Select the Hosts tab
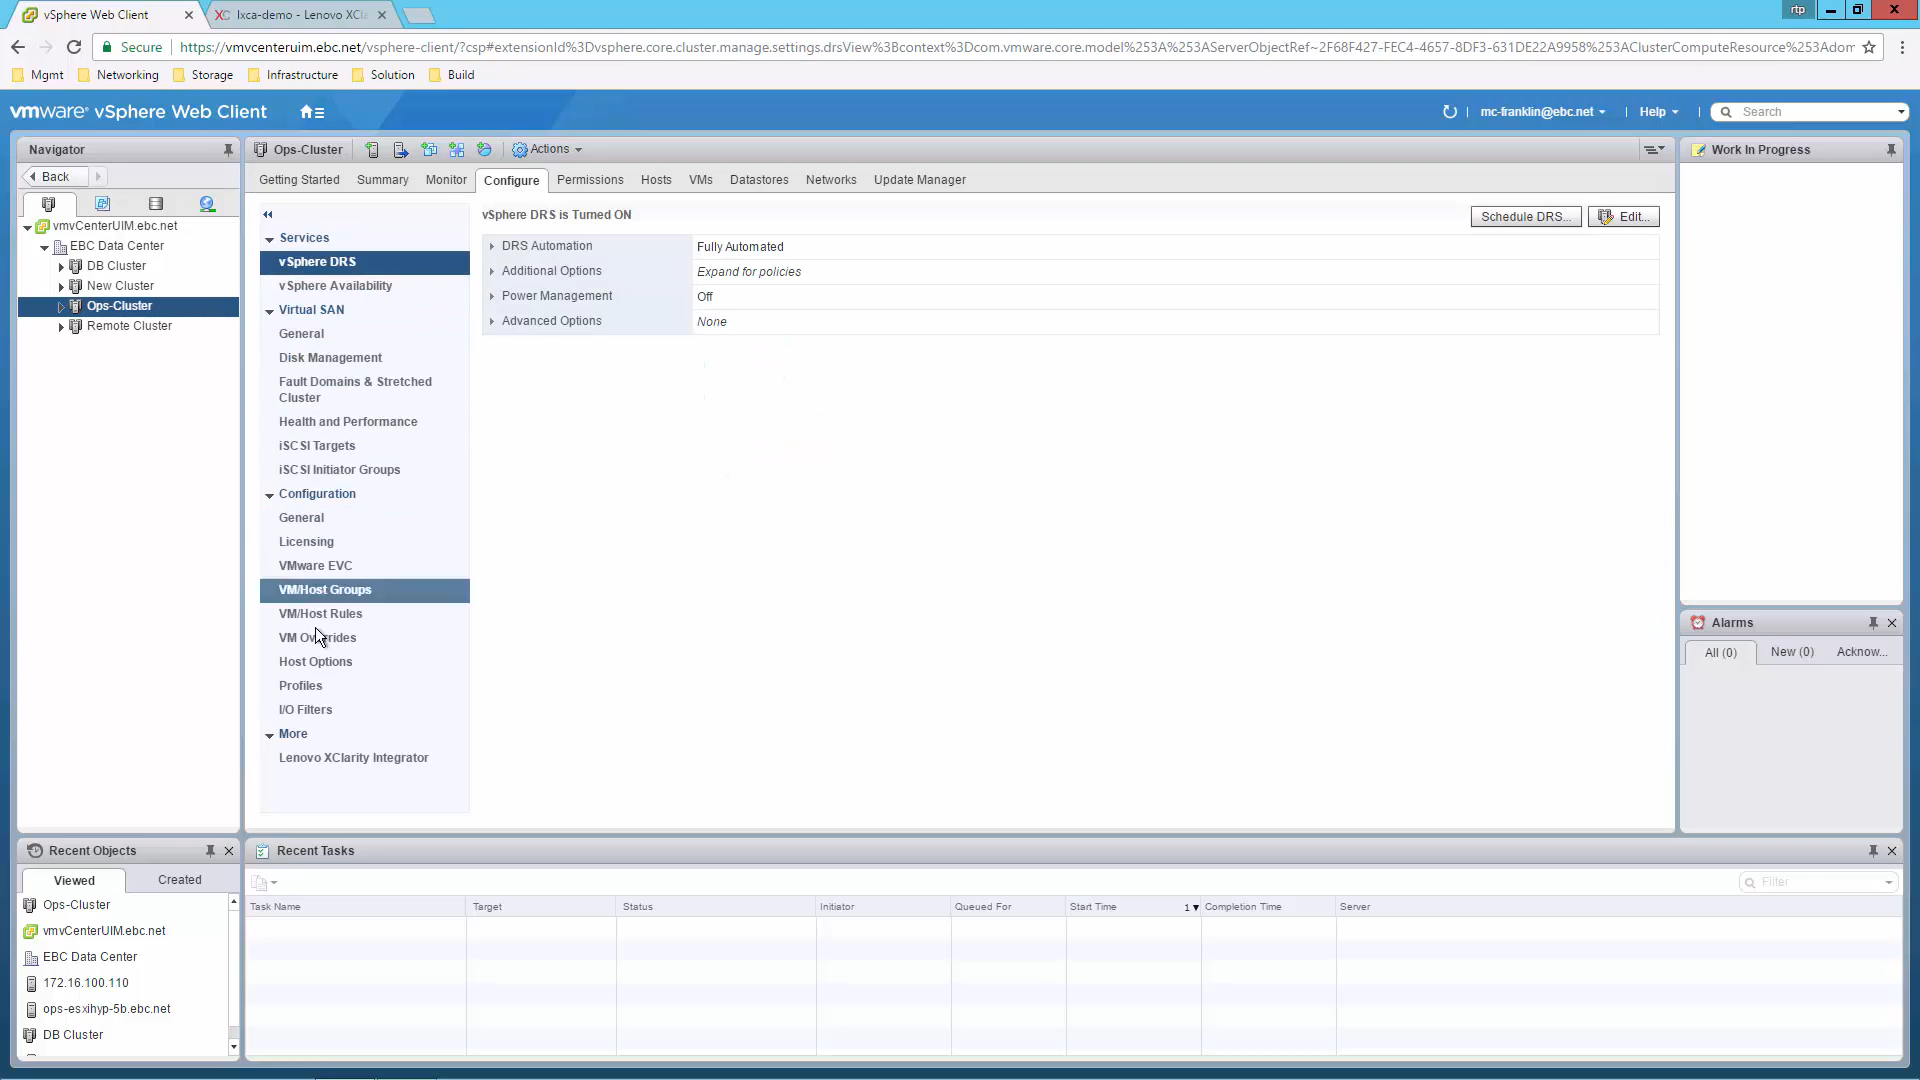Screen dimensions: 1920x1080 tap(655, 179)
